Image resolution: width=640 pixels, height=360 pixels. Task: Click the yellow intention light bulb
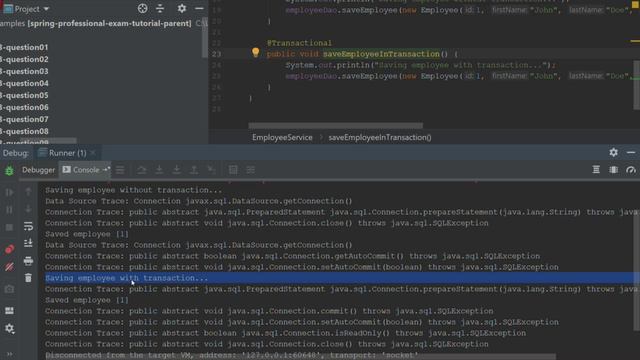coord(256,52)
